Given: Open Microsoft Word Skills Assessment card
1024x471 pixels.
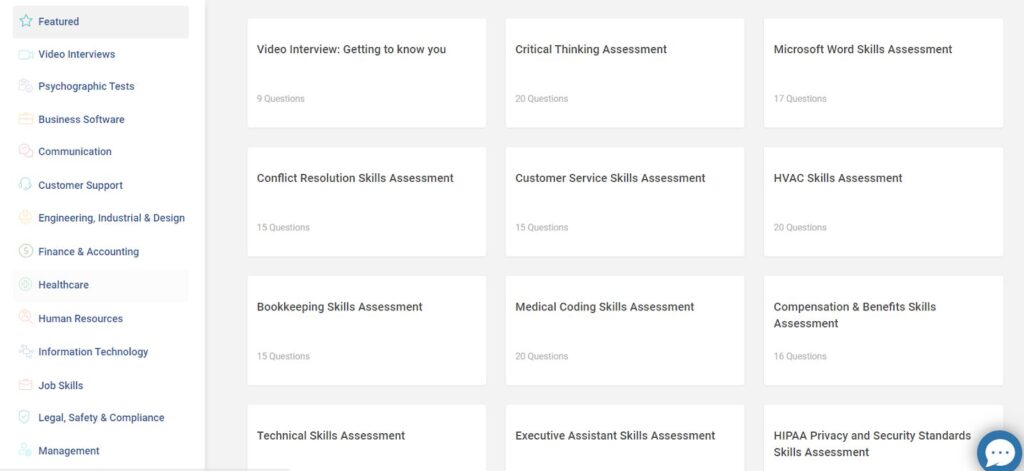Looking at the screenshot, I should tap(884, 73).
